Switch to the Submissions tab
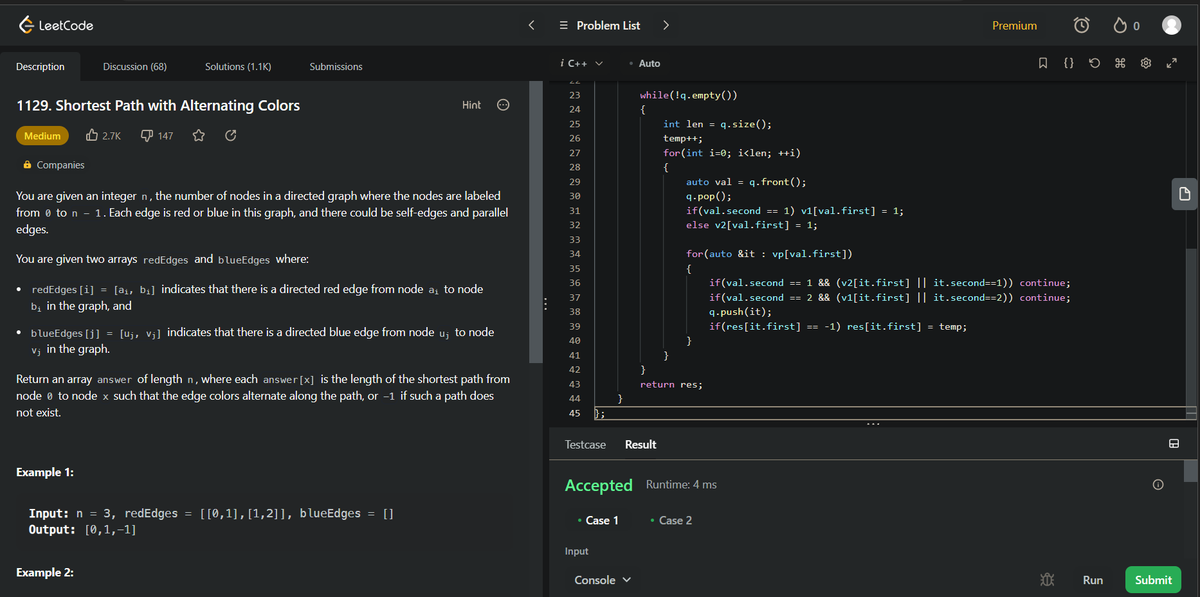 (x=335, y=66)
